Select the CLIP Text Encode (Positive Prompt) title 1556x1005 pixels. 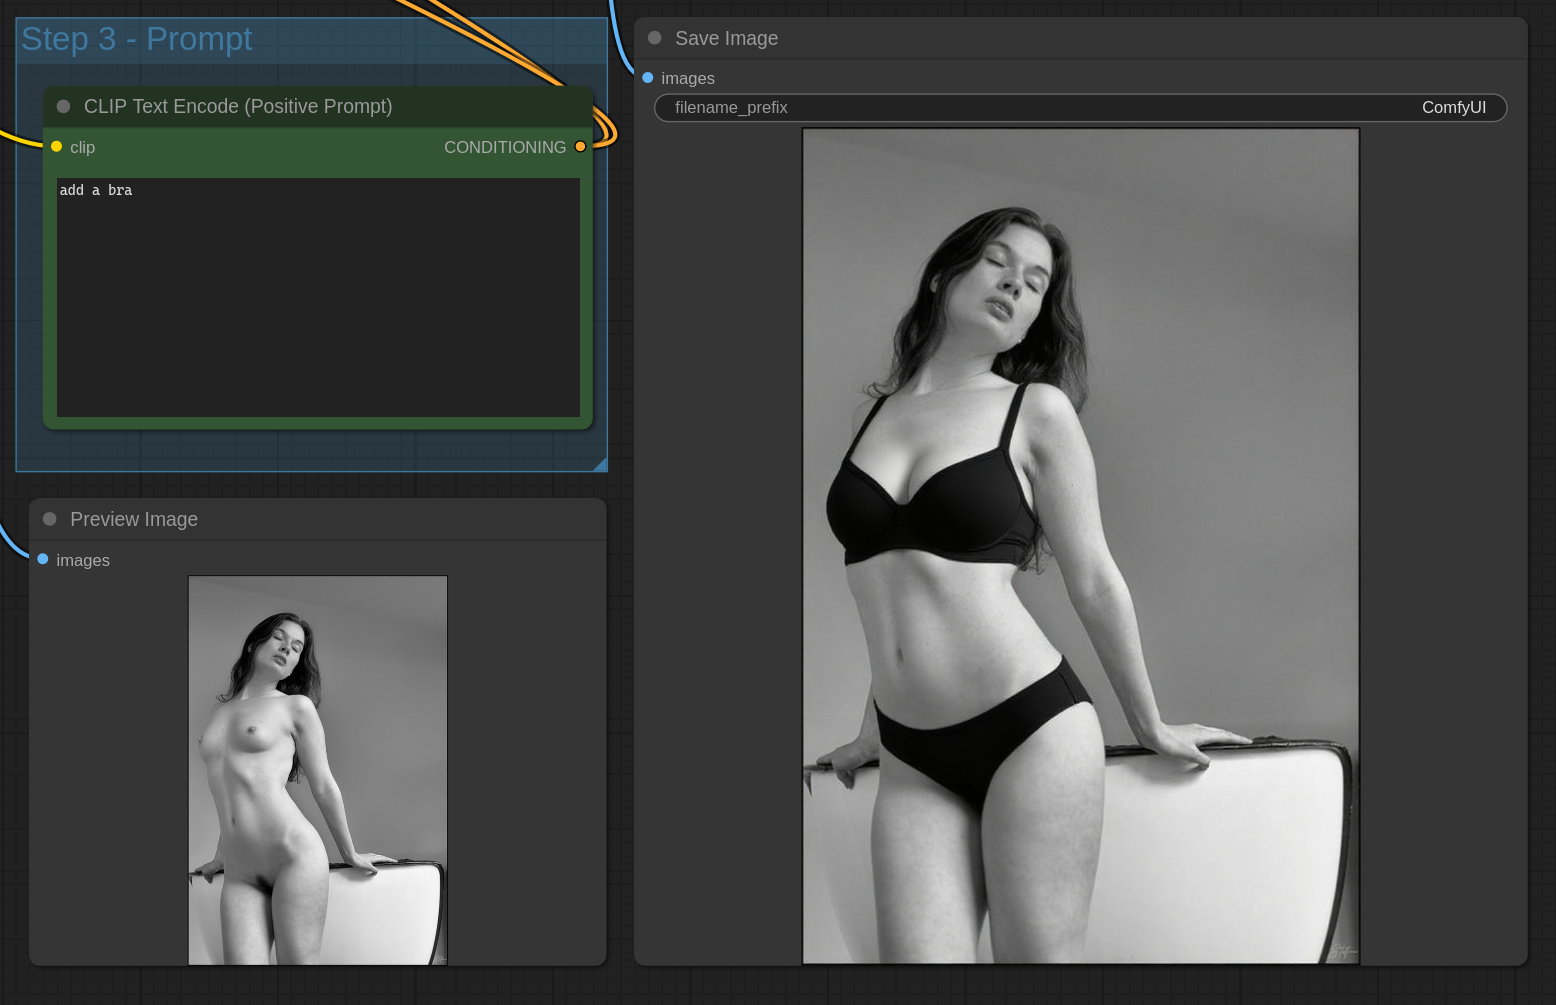238,106
